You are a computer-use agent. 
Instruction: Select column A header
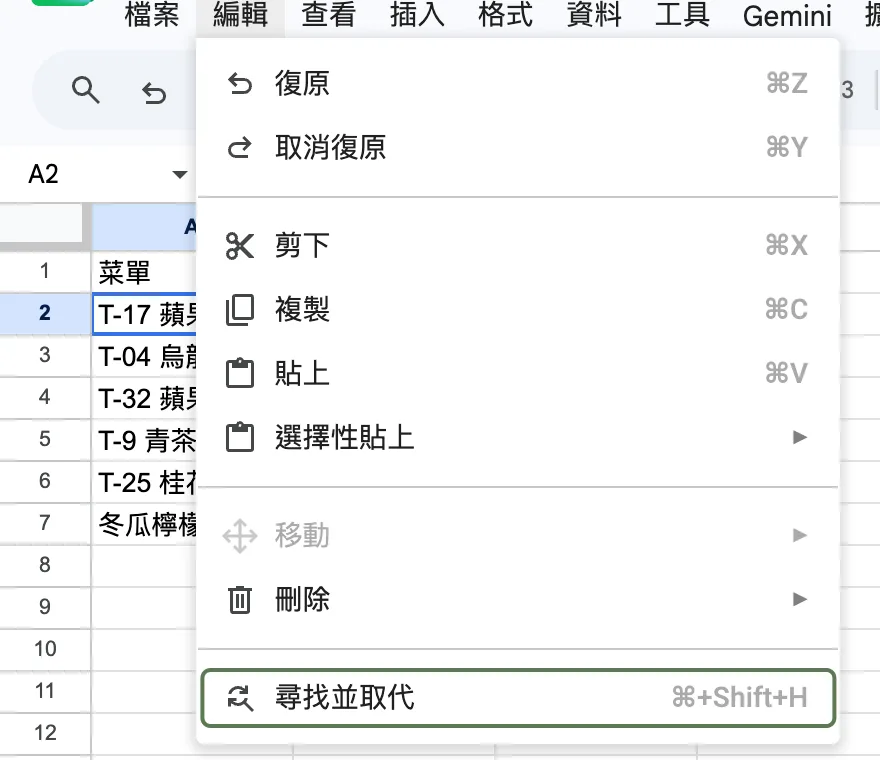pos(144,227)
